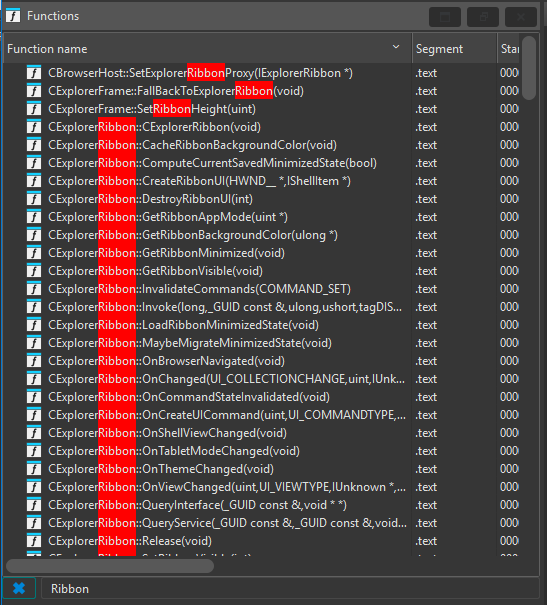
Task: Select CExplorerRibbon::OnShellViewChanged(void) entry
Action: coord(167,433)
